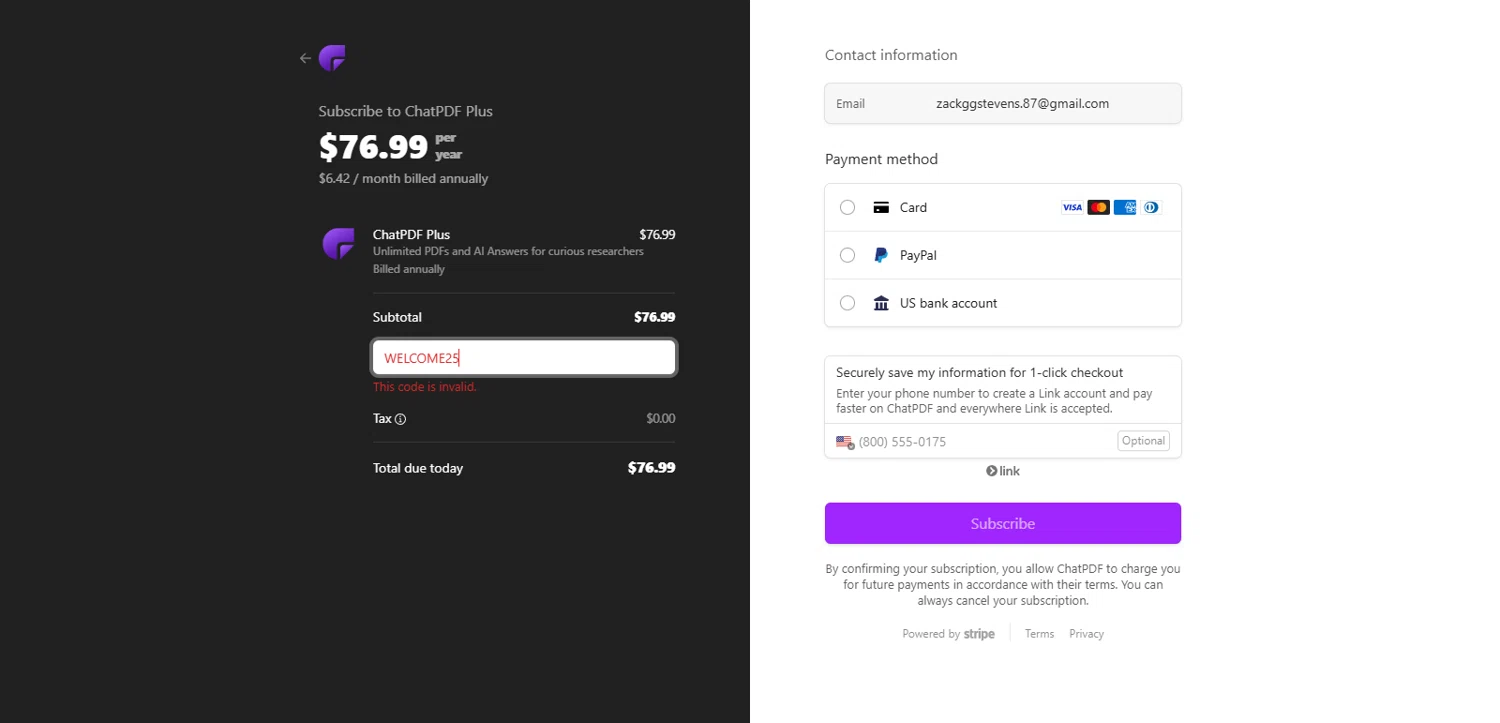This screenshot has height=723, width=1500.
Task: Click the Optional tag in phone field
Action: click(1143, 441)
